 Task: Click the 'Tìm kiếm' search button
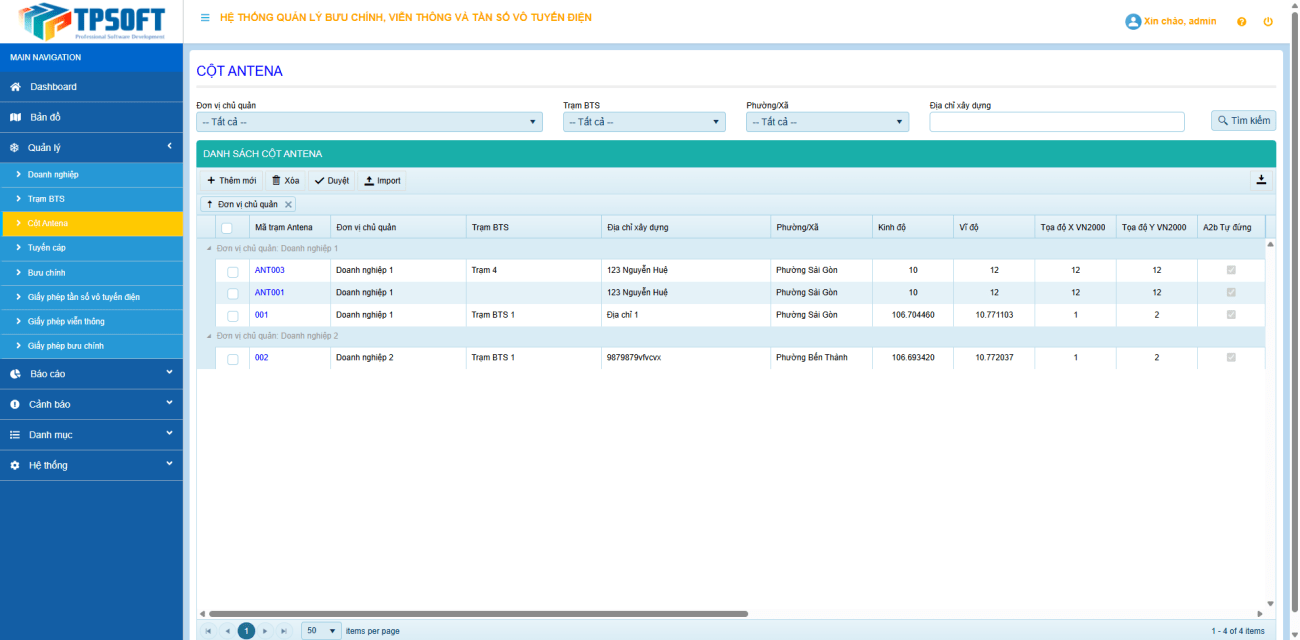[x=1243, y=121]
